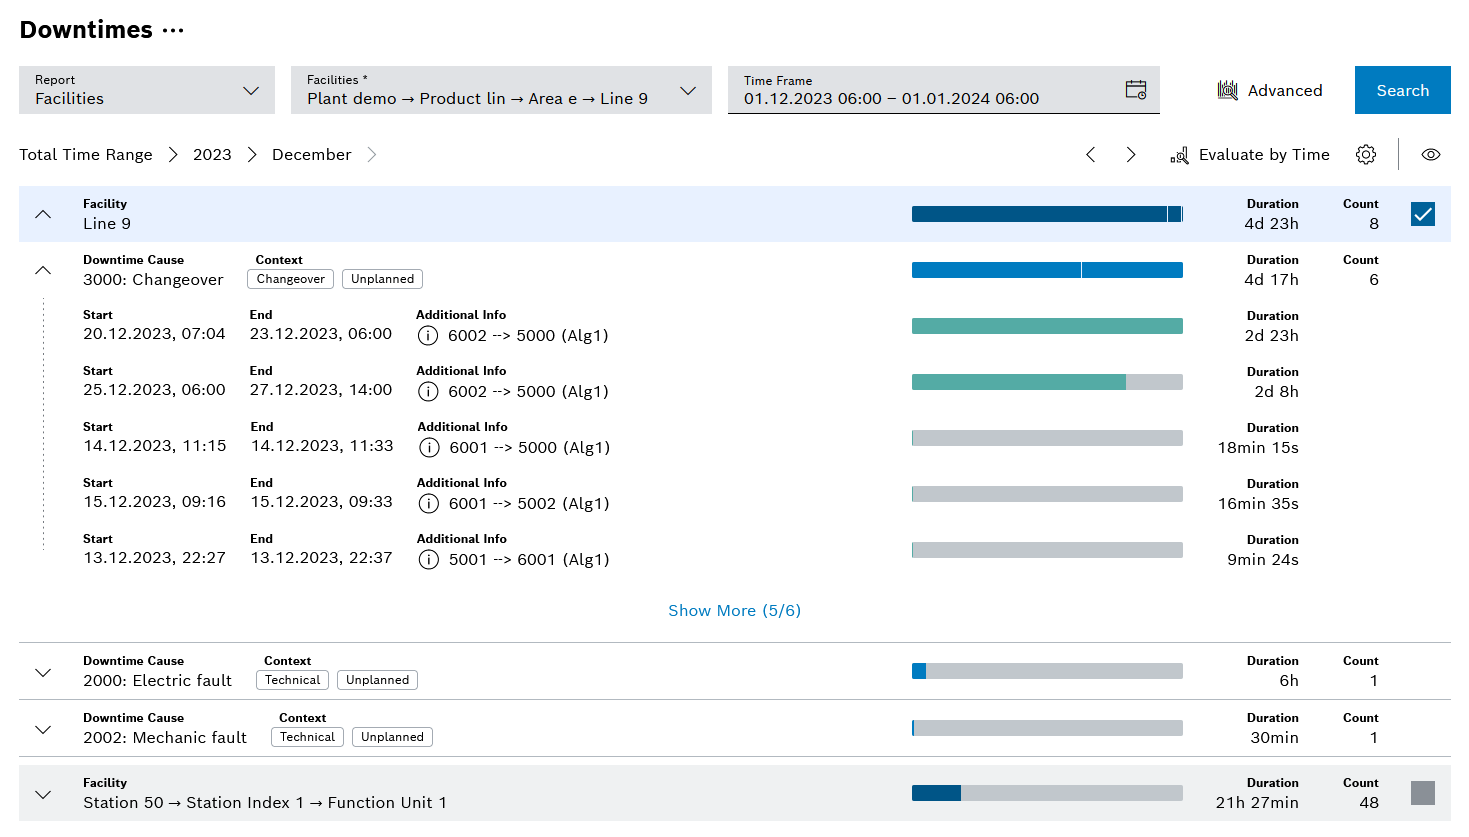Select the Station 50 Function Unit 1 checkbox

coord(1422,792)
